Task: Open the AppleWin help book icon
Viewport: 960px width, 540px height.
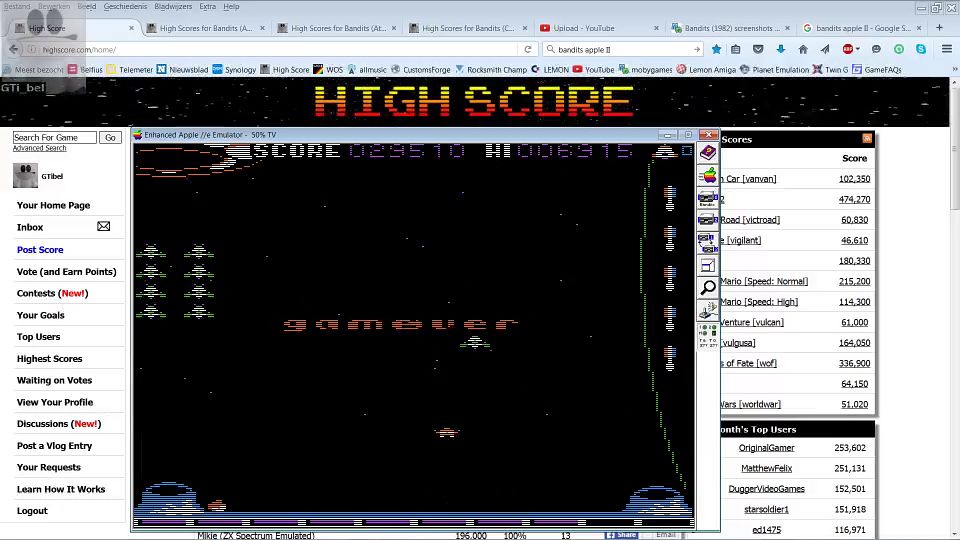Action: (x=708, y=153)
